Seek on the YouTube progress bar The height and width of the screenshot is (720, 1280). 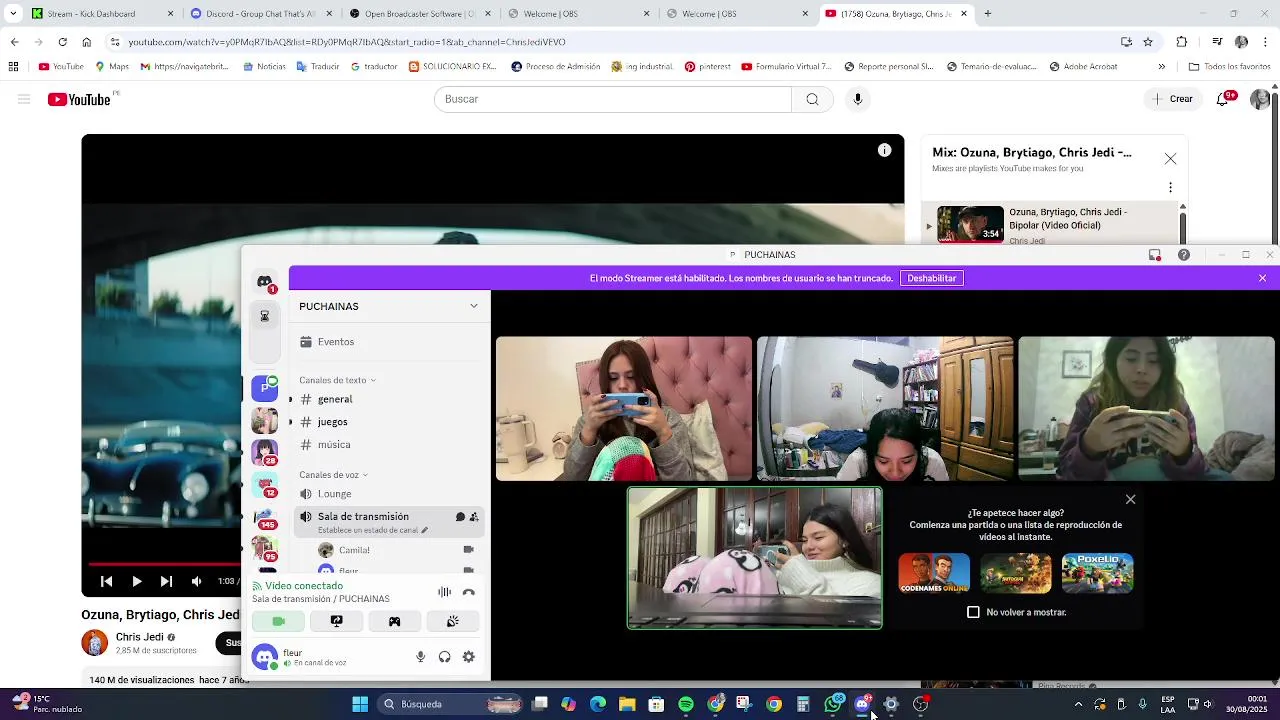pyautogui.click(x=165, y=564)
